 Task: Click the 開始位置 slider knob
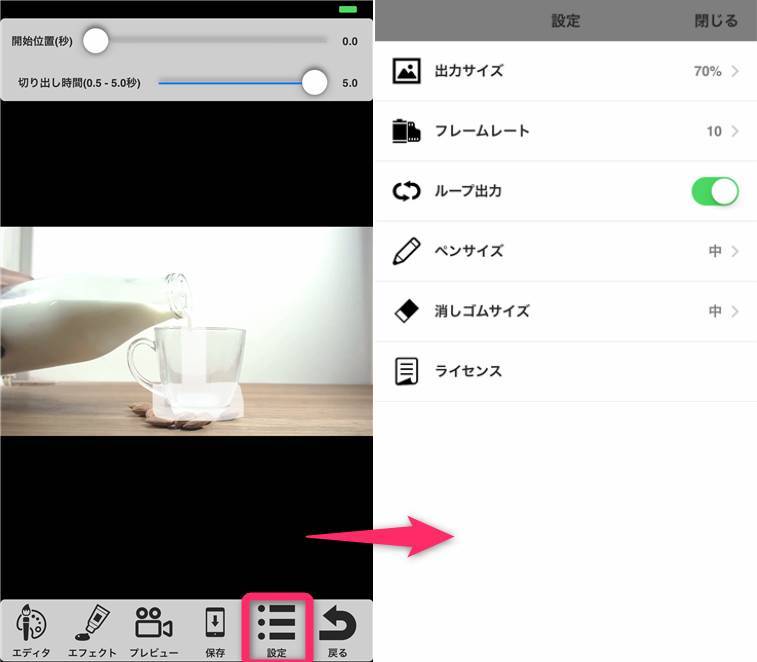[x=96, y=41]
